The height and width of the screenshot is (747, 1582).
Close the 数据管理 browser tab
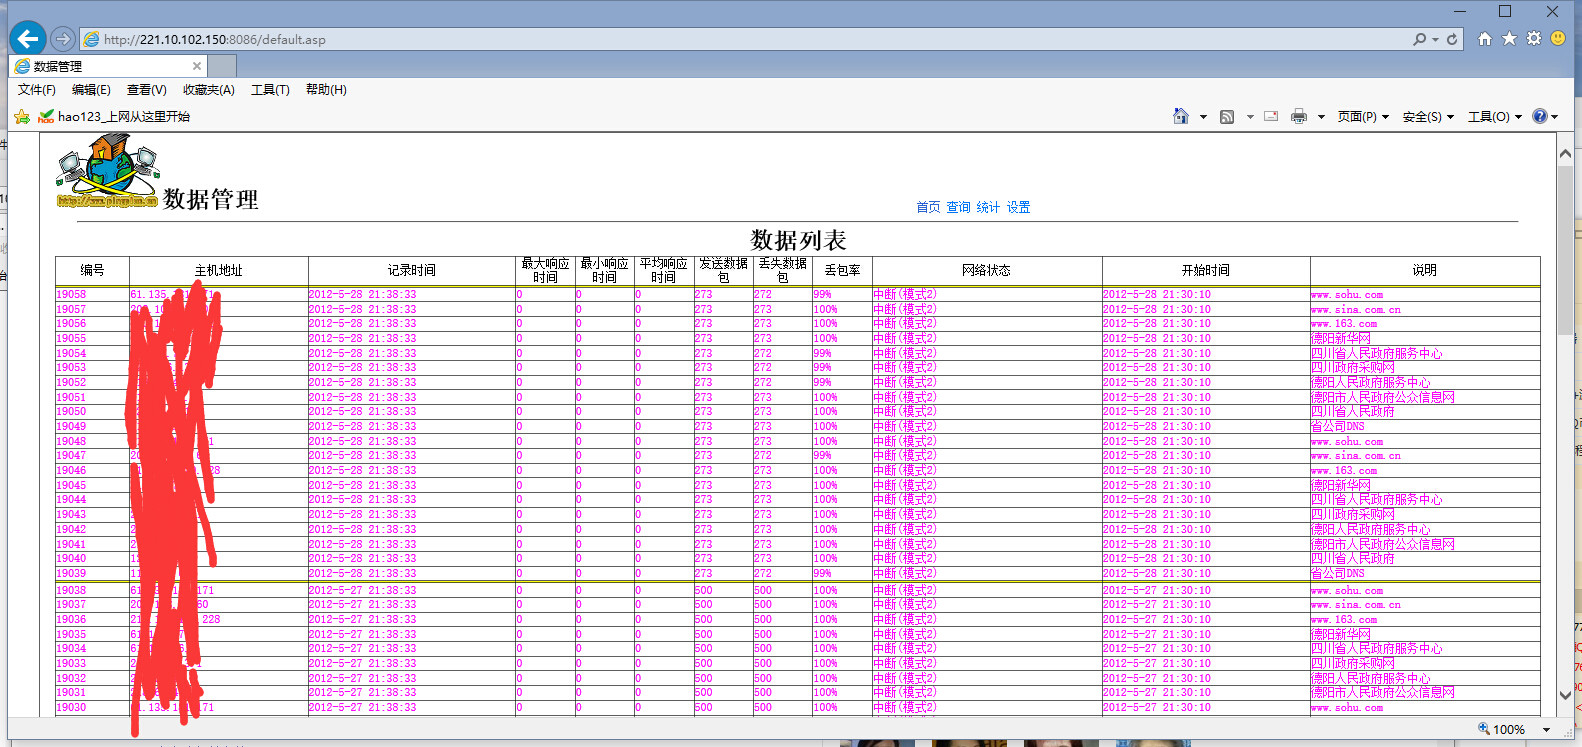(x=197, y=66)
